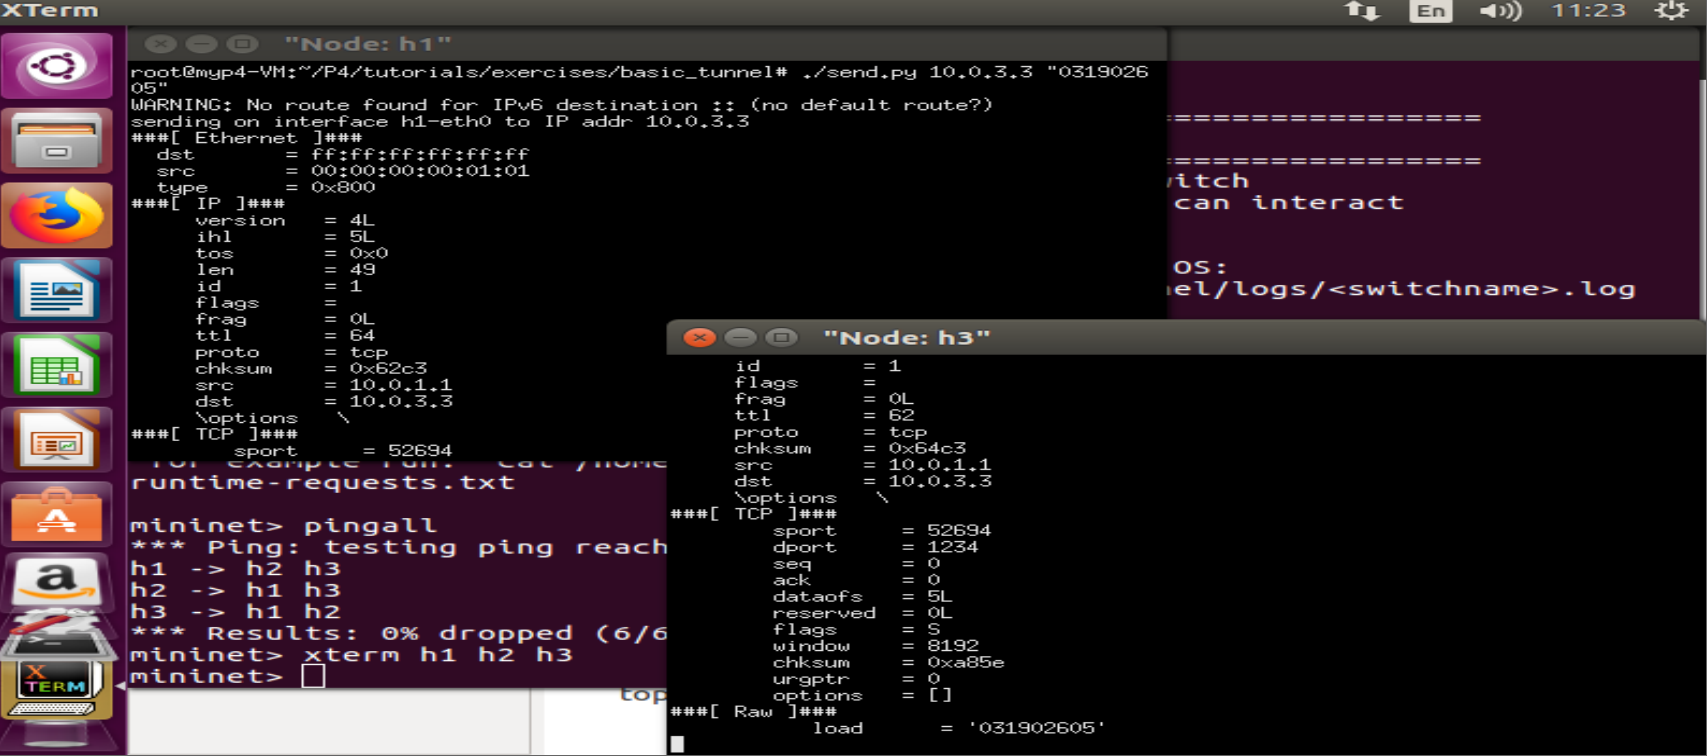
Task: Click the "h2 -> h1 h3" ping result
Action: (235, 591)
